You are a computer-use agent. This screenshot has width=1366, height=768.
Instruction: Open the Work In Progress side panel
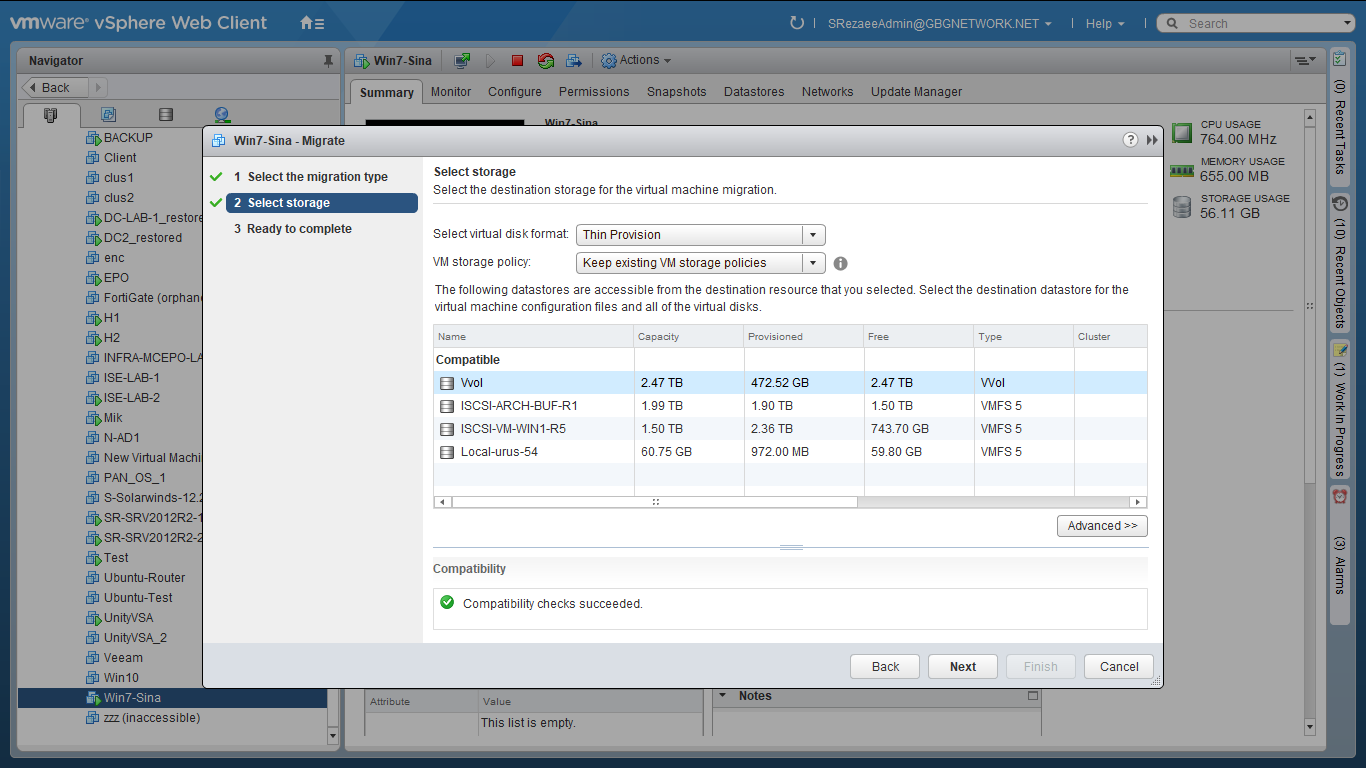[1340, 408]
